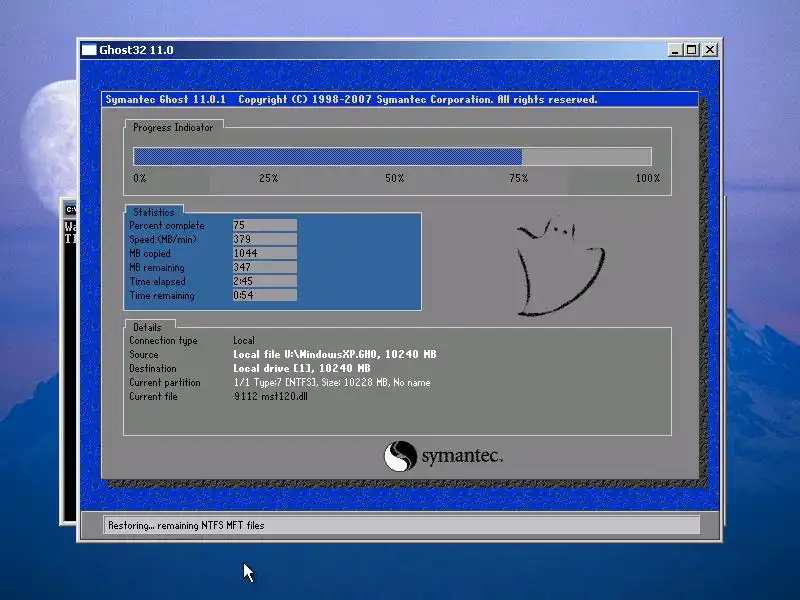
Task: Click the Speed value 379
Action: pyautogui.click(x=265, y=239)
